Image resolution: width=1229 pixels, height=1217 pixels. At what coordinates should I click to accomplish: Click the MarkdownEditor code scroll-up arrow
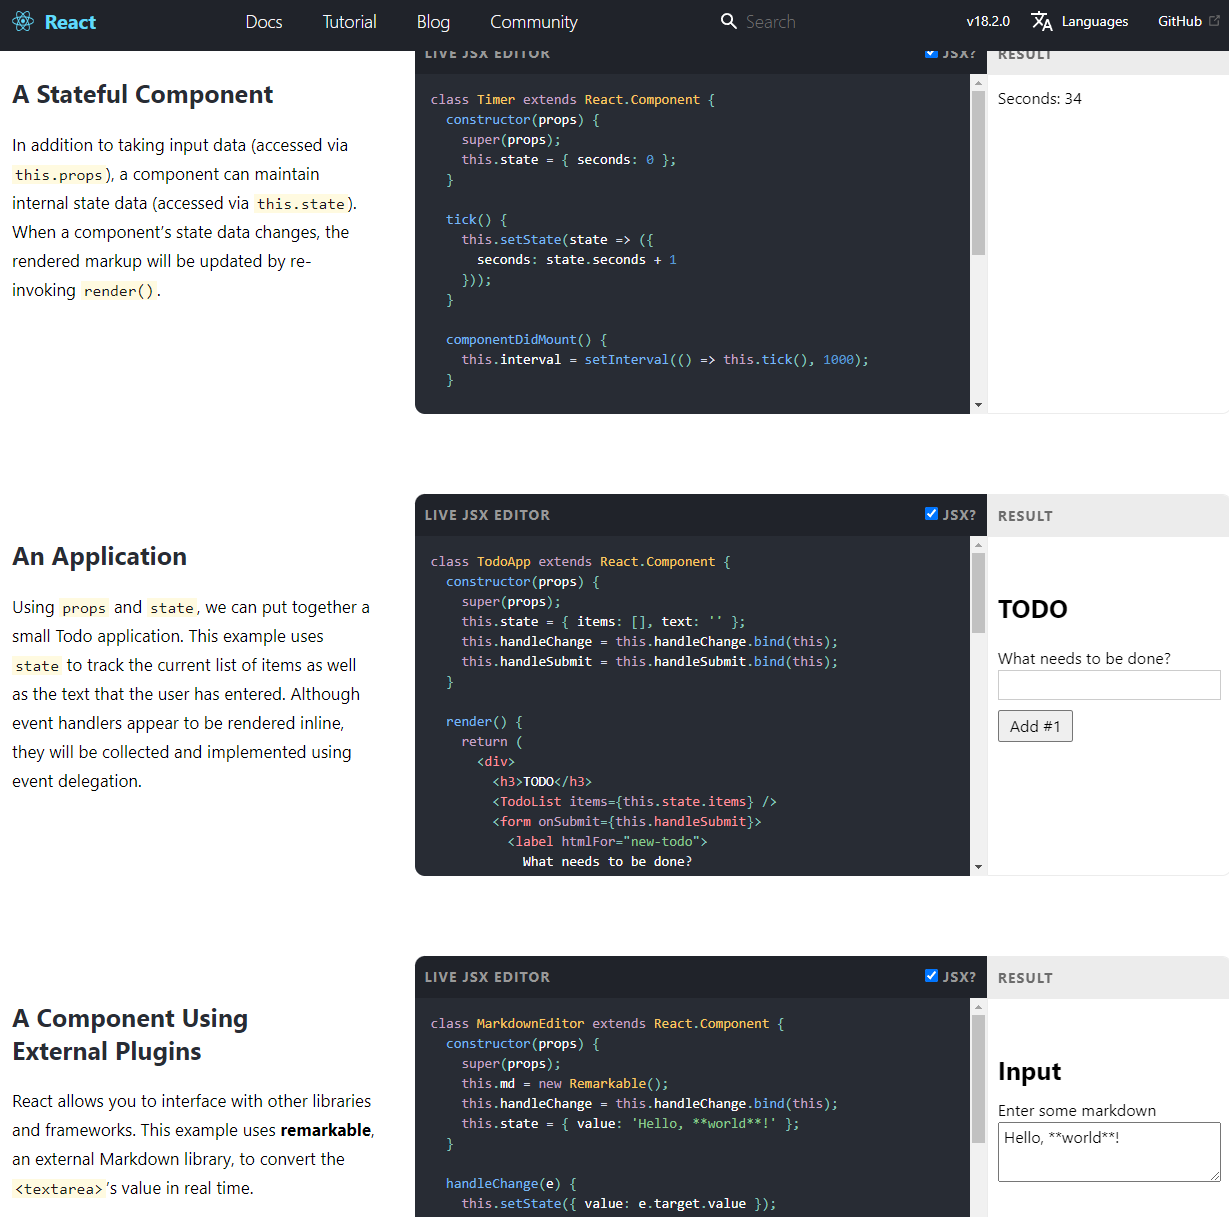pyautogui.click(x=978, y=1007)
